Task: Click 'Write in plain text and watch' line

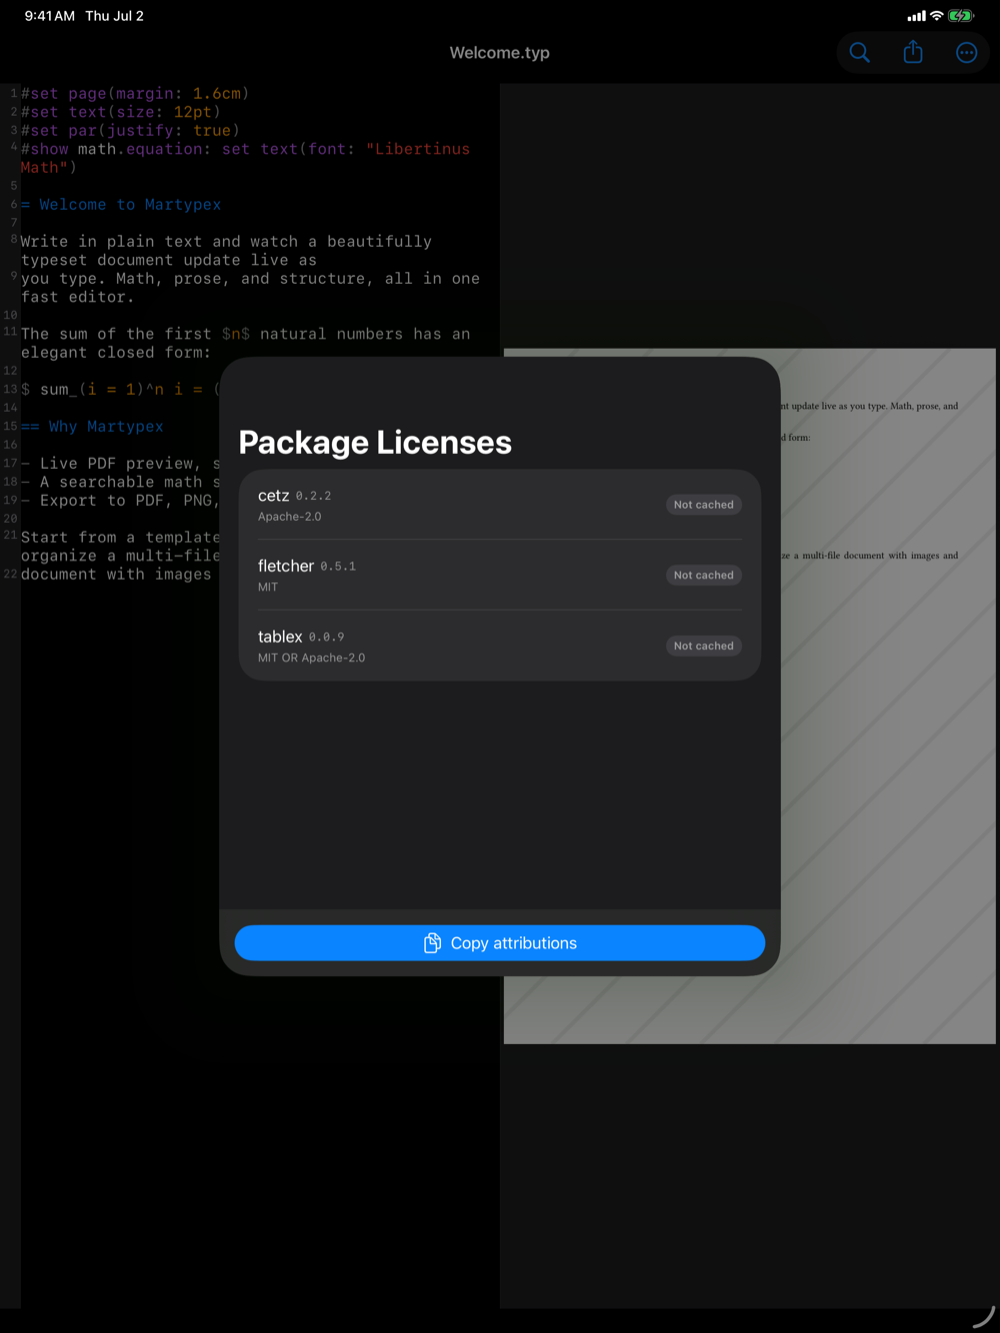Action: (x=226, y=251)
